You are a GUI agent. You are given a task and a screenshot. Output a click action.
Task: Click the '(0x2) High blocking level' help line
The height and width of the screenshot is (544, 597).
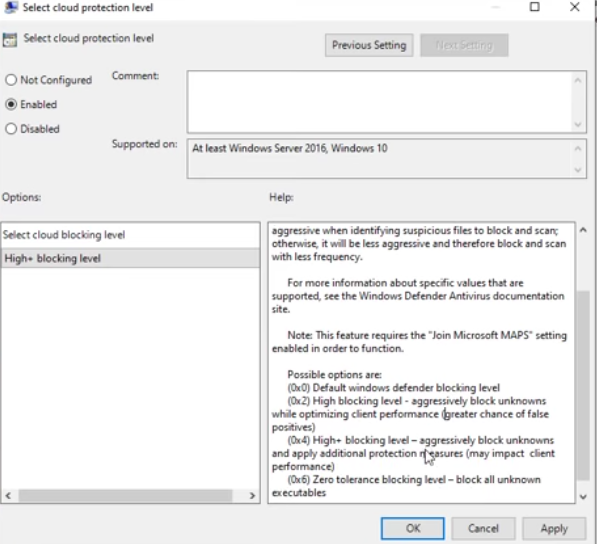point(417,401)
